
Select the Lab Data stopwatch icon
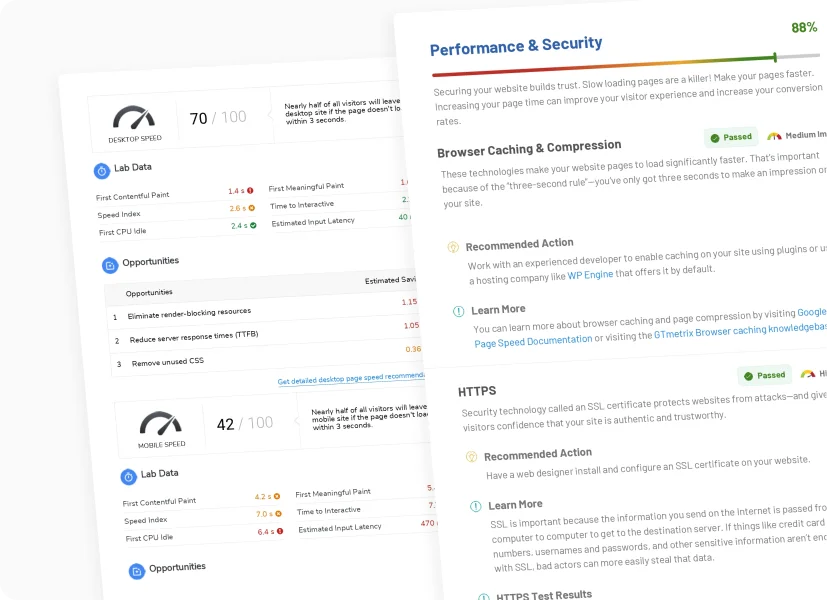coord(101,170)
